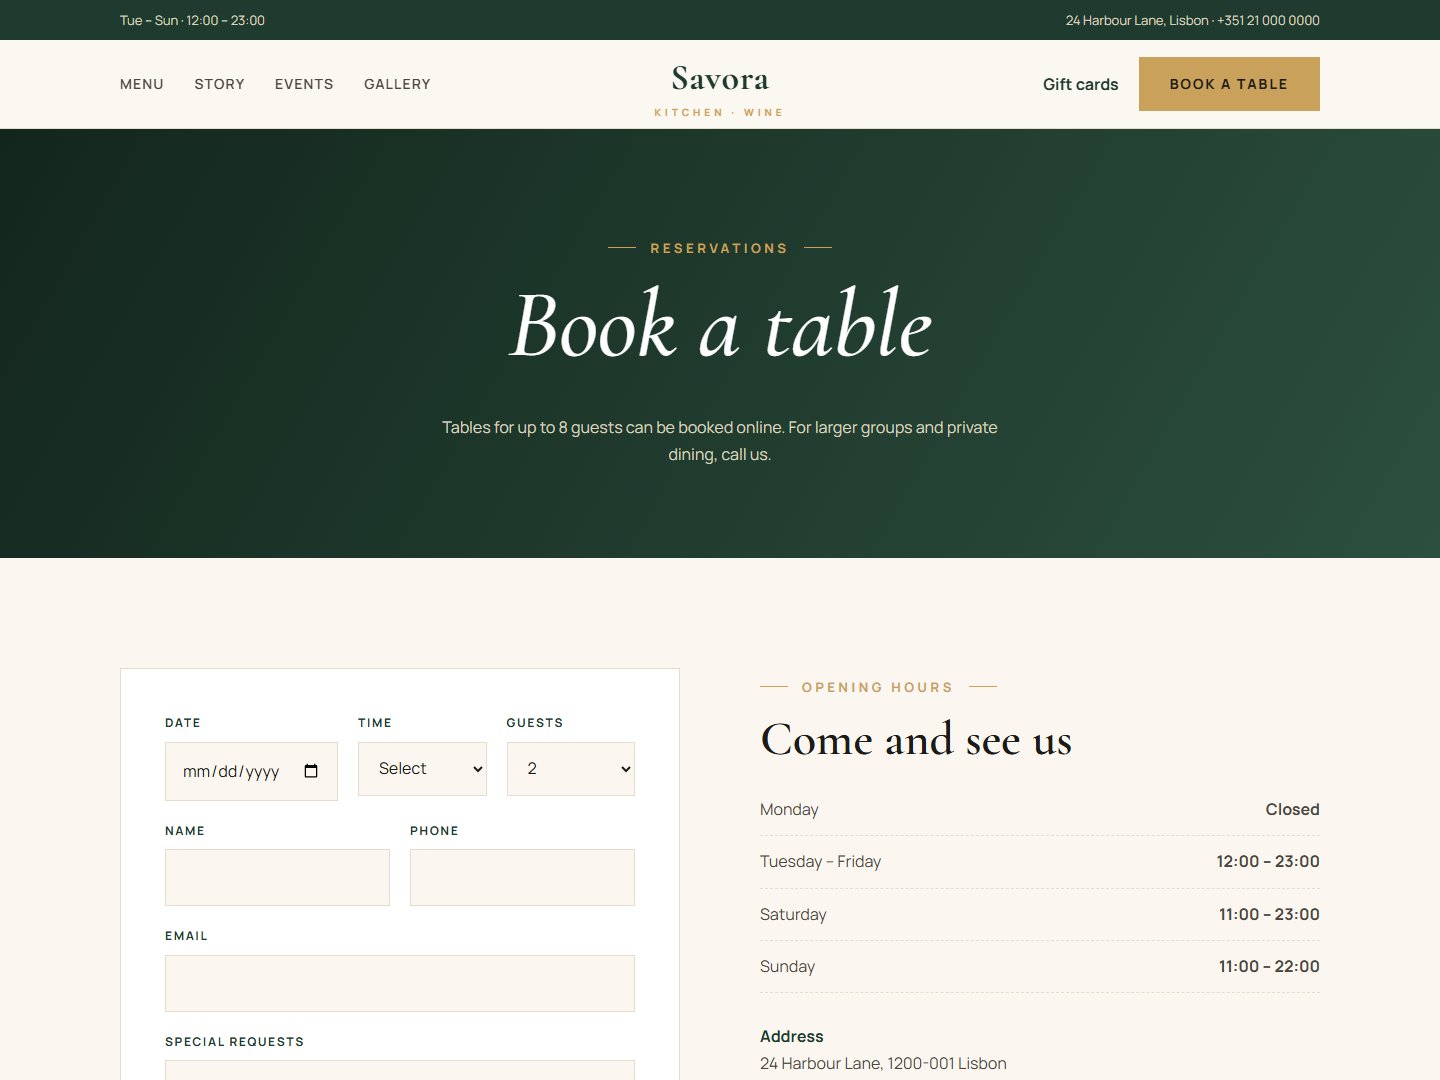Click the Sunday row label
The image size is (1440, 1080).
click(787, 966)
